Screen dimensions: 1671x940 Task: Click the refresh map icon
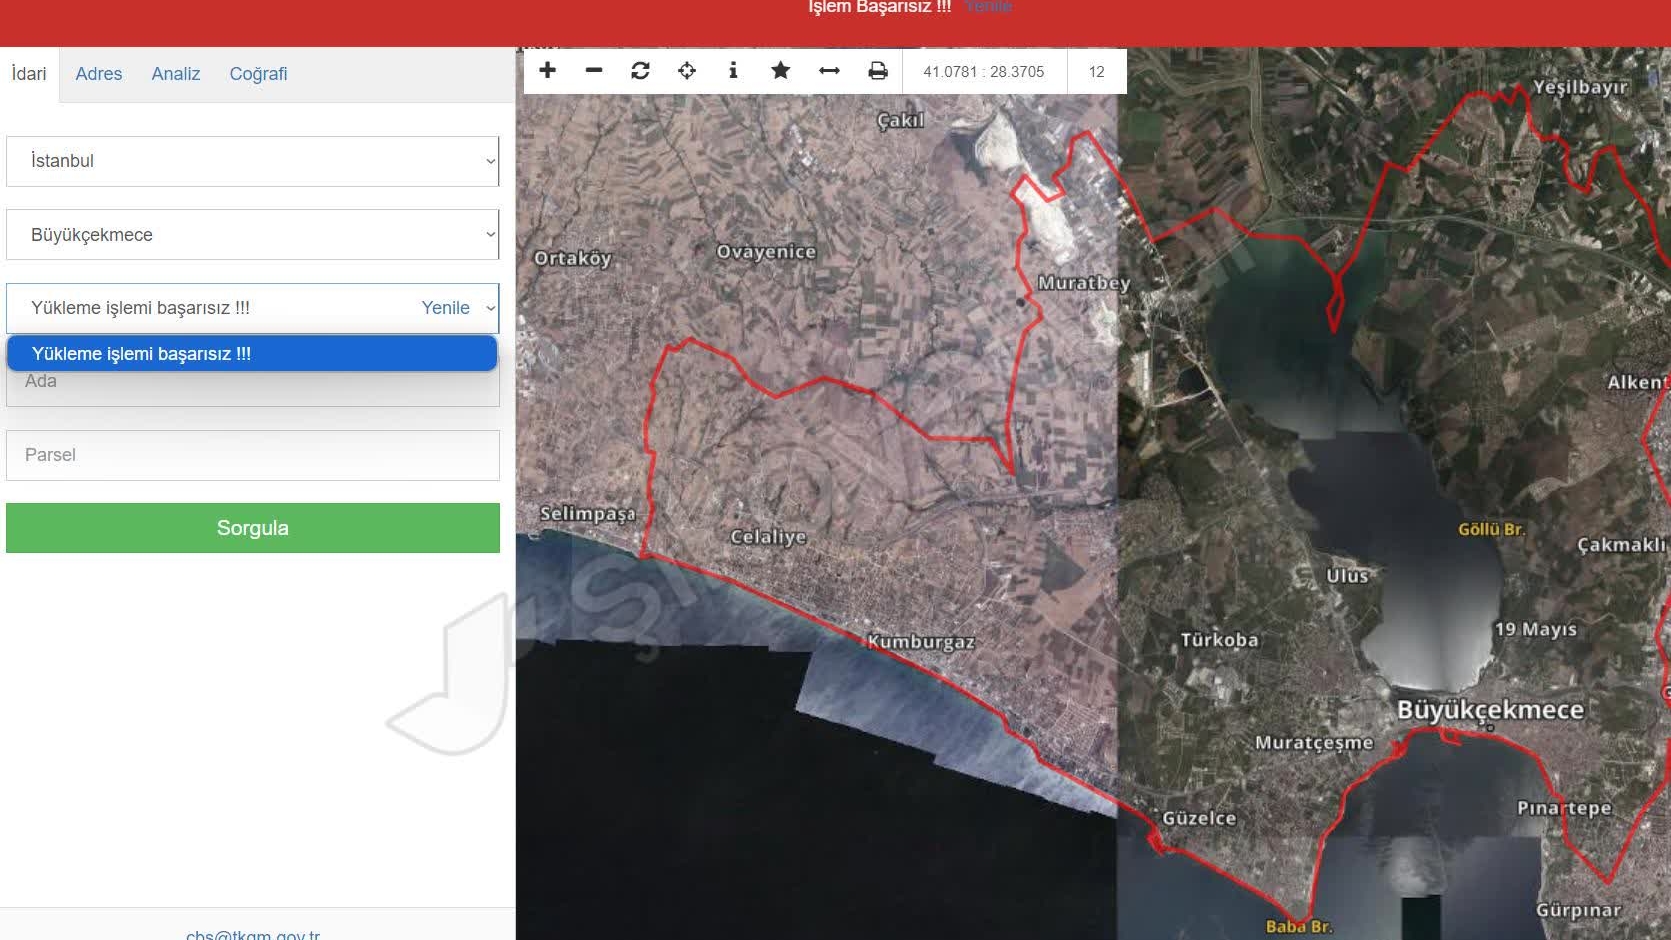coord(640,71)
